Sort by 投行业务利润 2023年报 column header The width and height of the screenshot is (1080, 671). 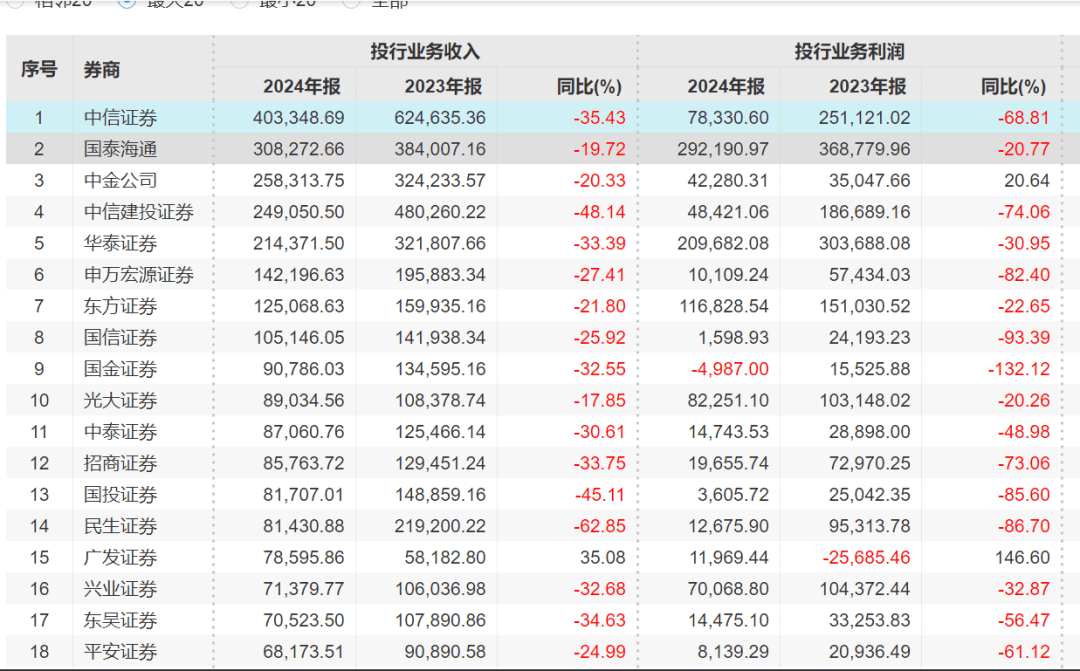(870, 86)
